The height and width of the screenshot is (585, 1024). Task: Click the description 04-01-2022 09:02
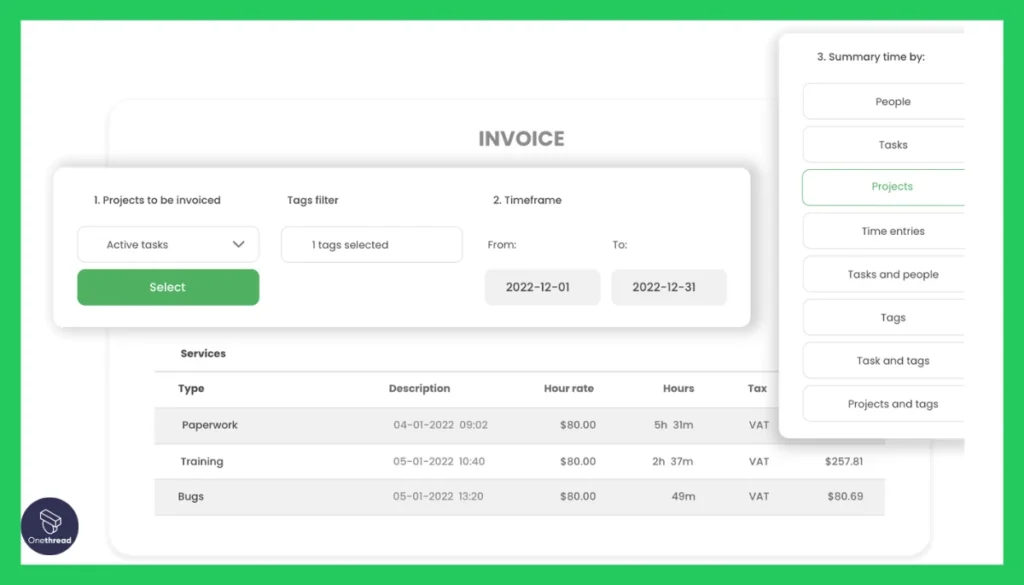[x=440, y=425]
